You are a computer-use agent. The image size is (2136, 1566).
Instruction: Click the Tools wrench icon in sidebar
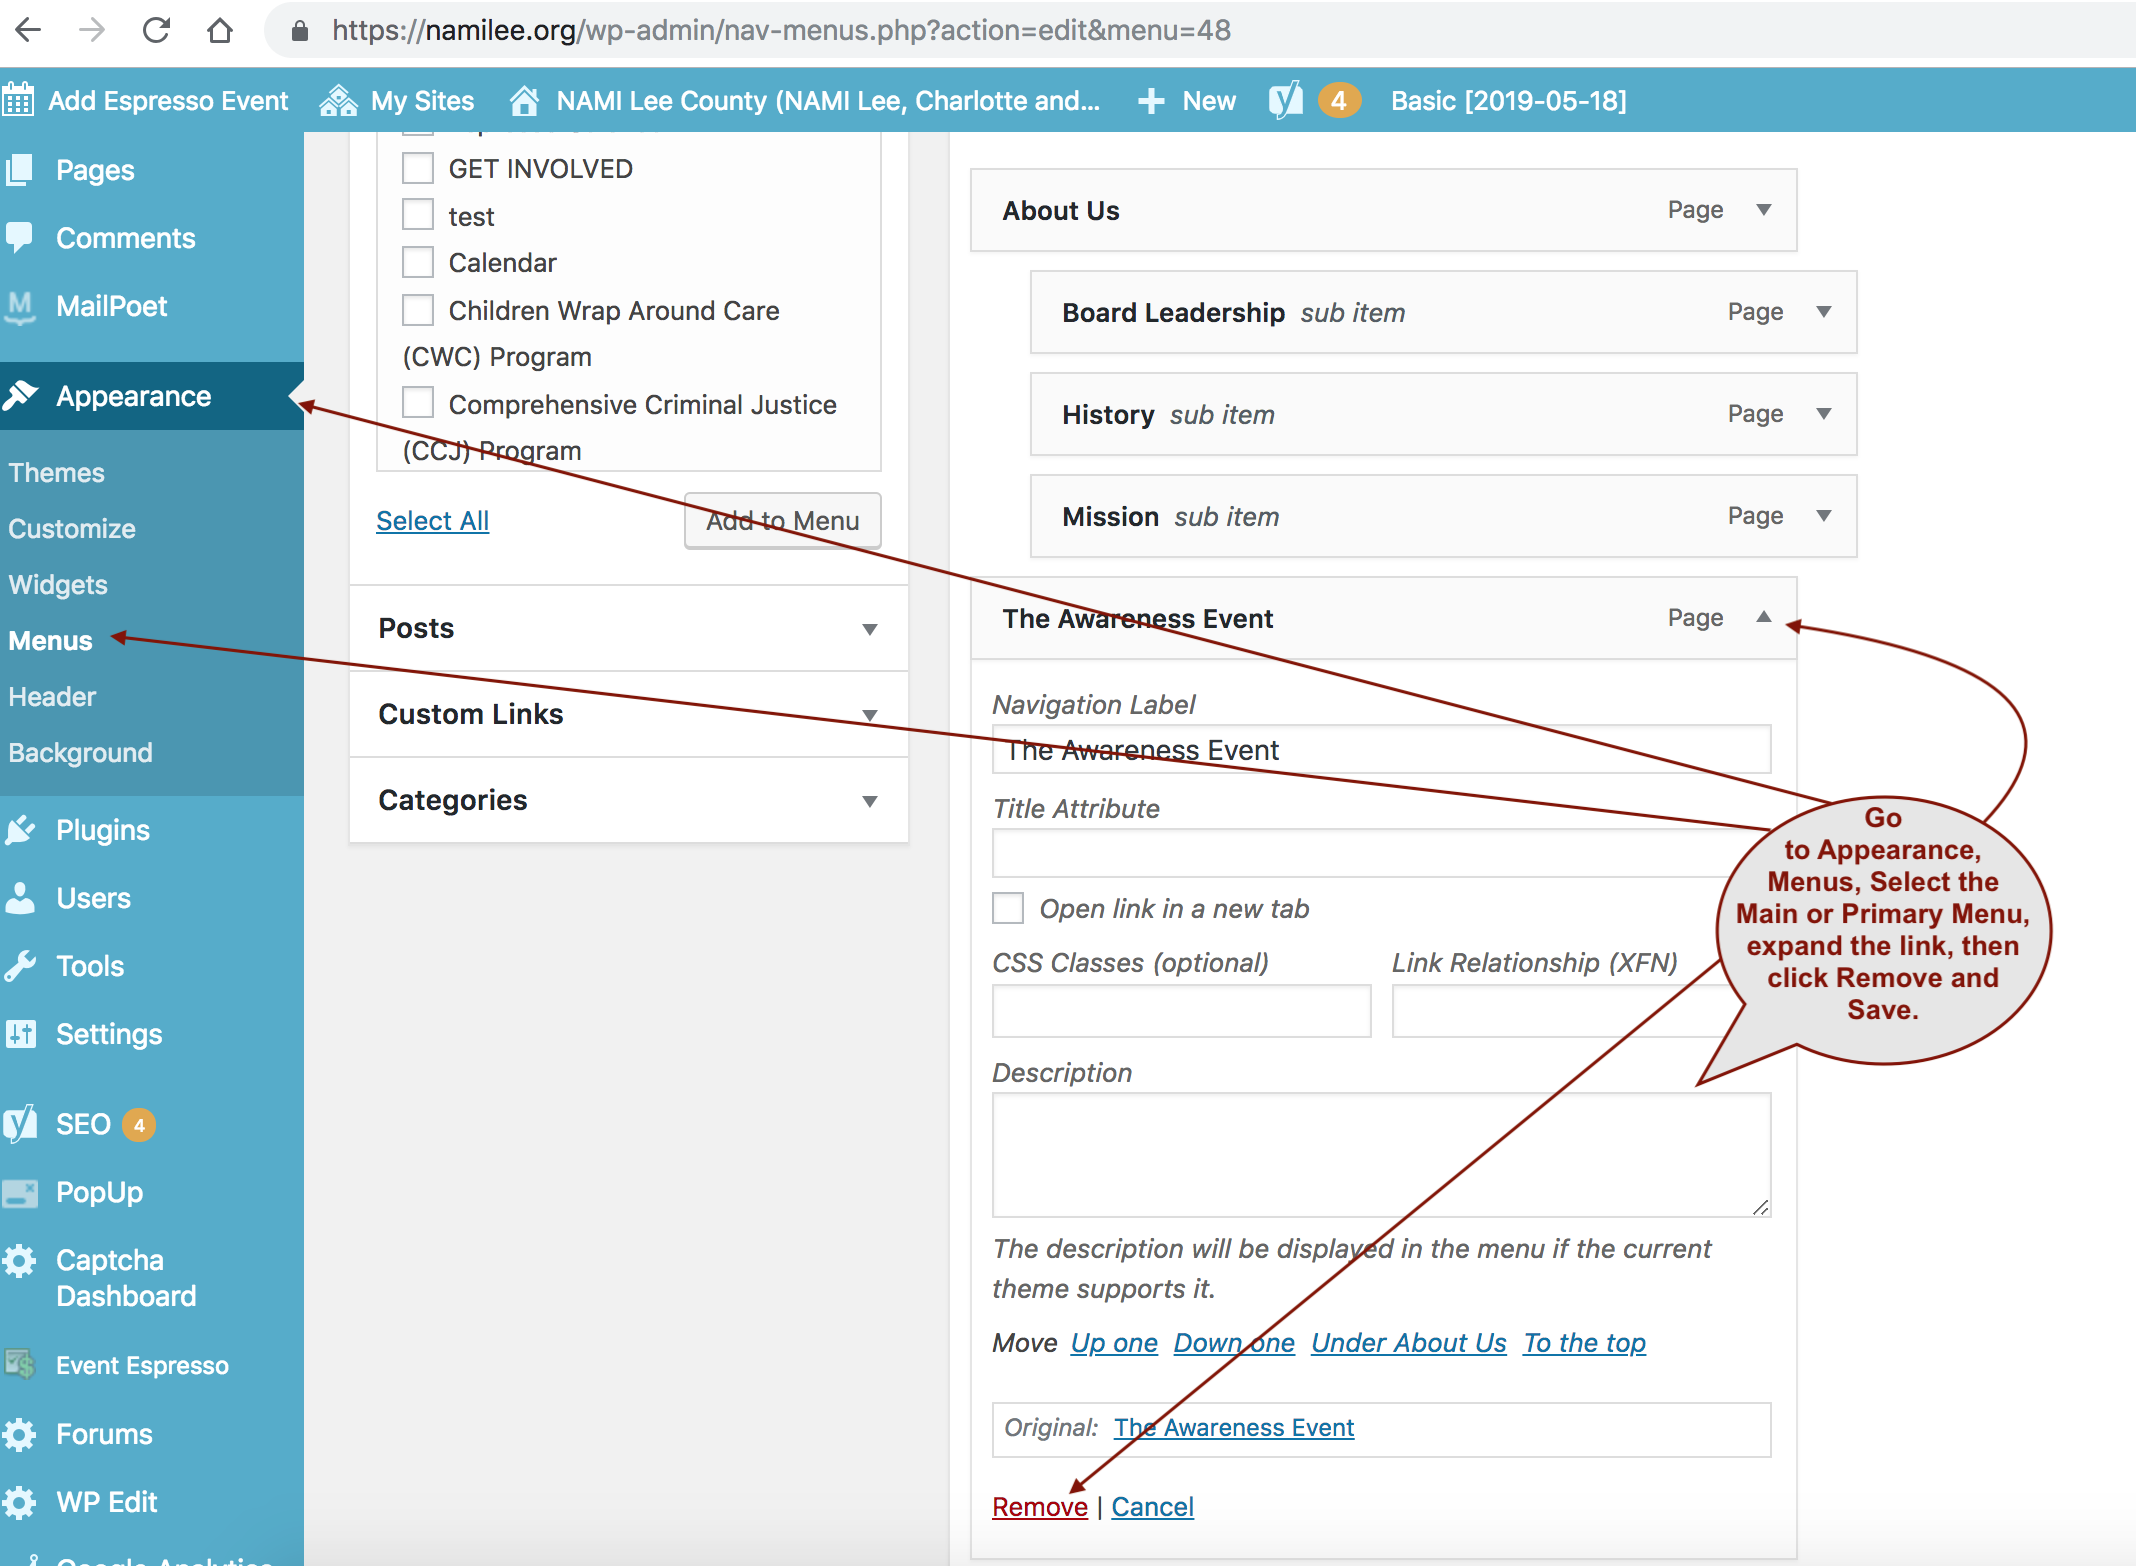[20, 966]
